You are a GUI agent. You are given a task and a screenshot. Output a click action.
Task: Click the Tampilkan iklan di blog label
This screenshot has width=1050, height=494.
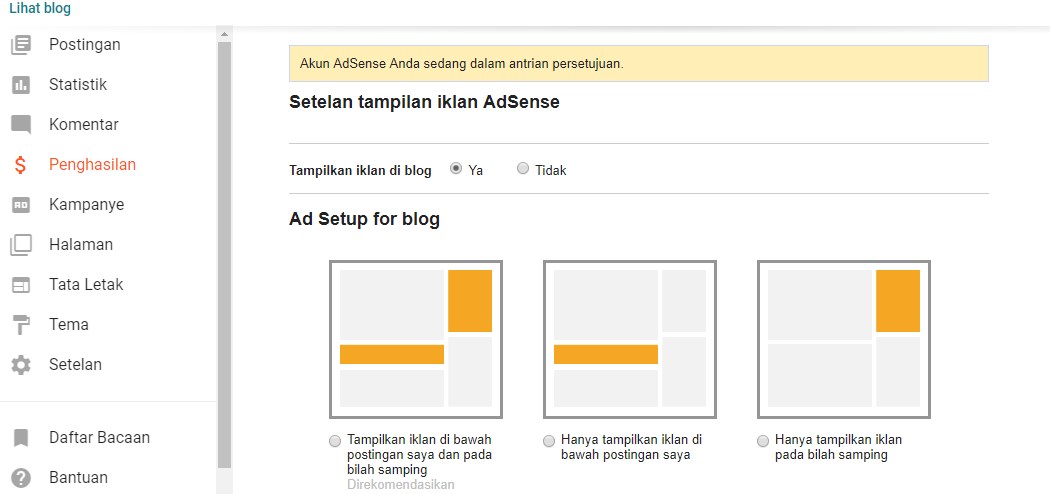pyautogui.click(x=360, y=170)
